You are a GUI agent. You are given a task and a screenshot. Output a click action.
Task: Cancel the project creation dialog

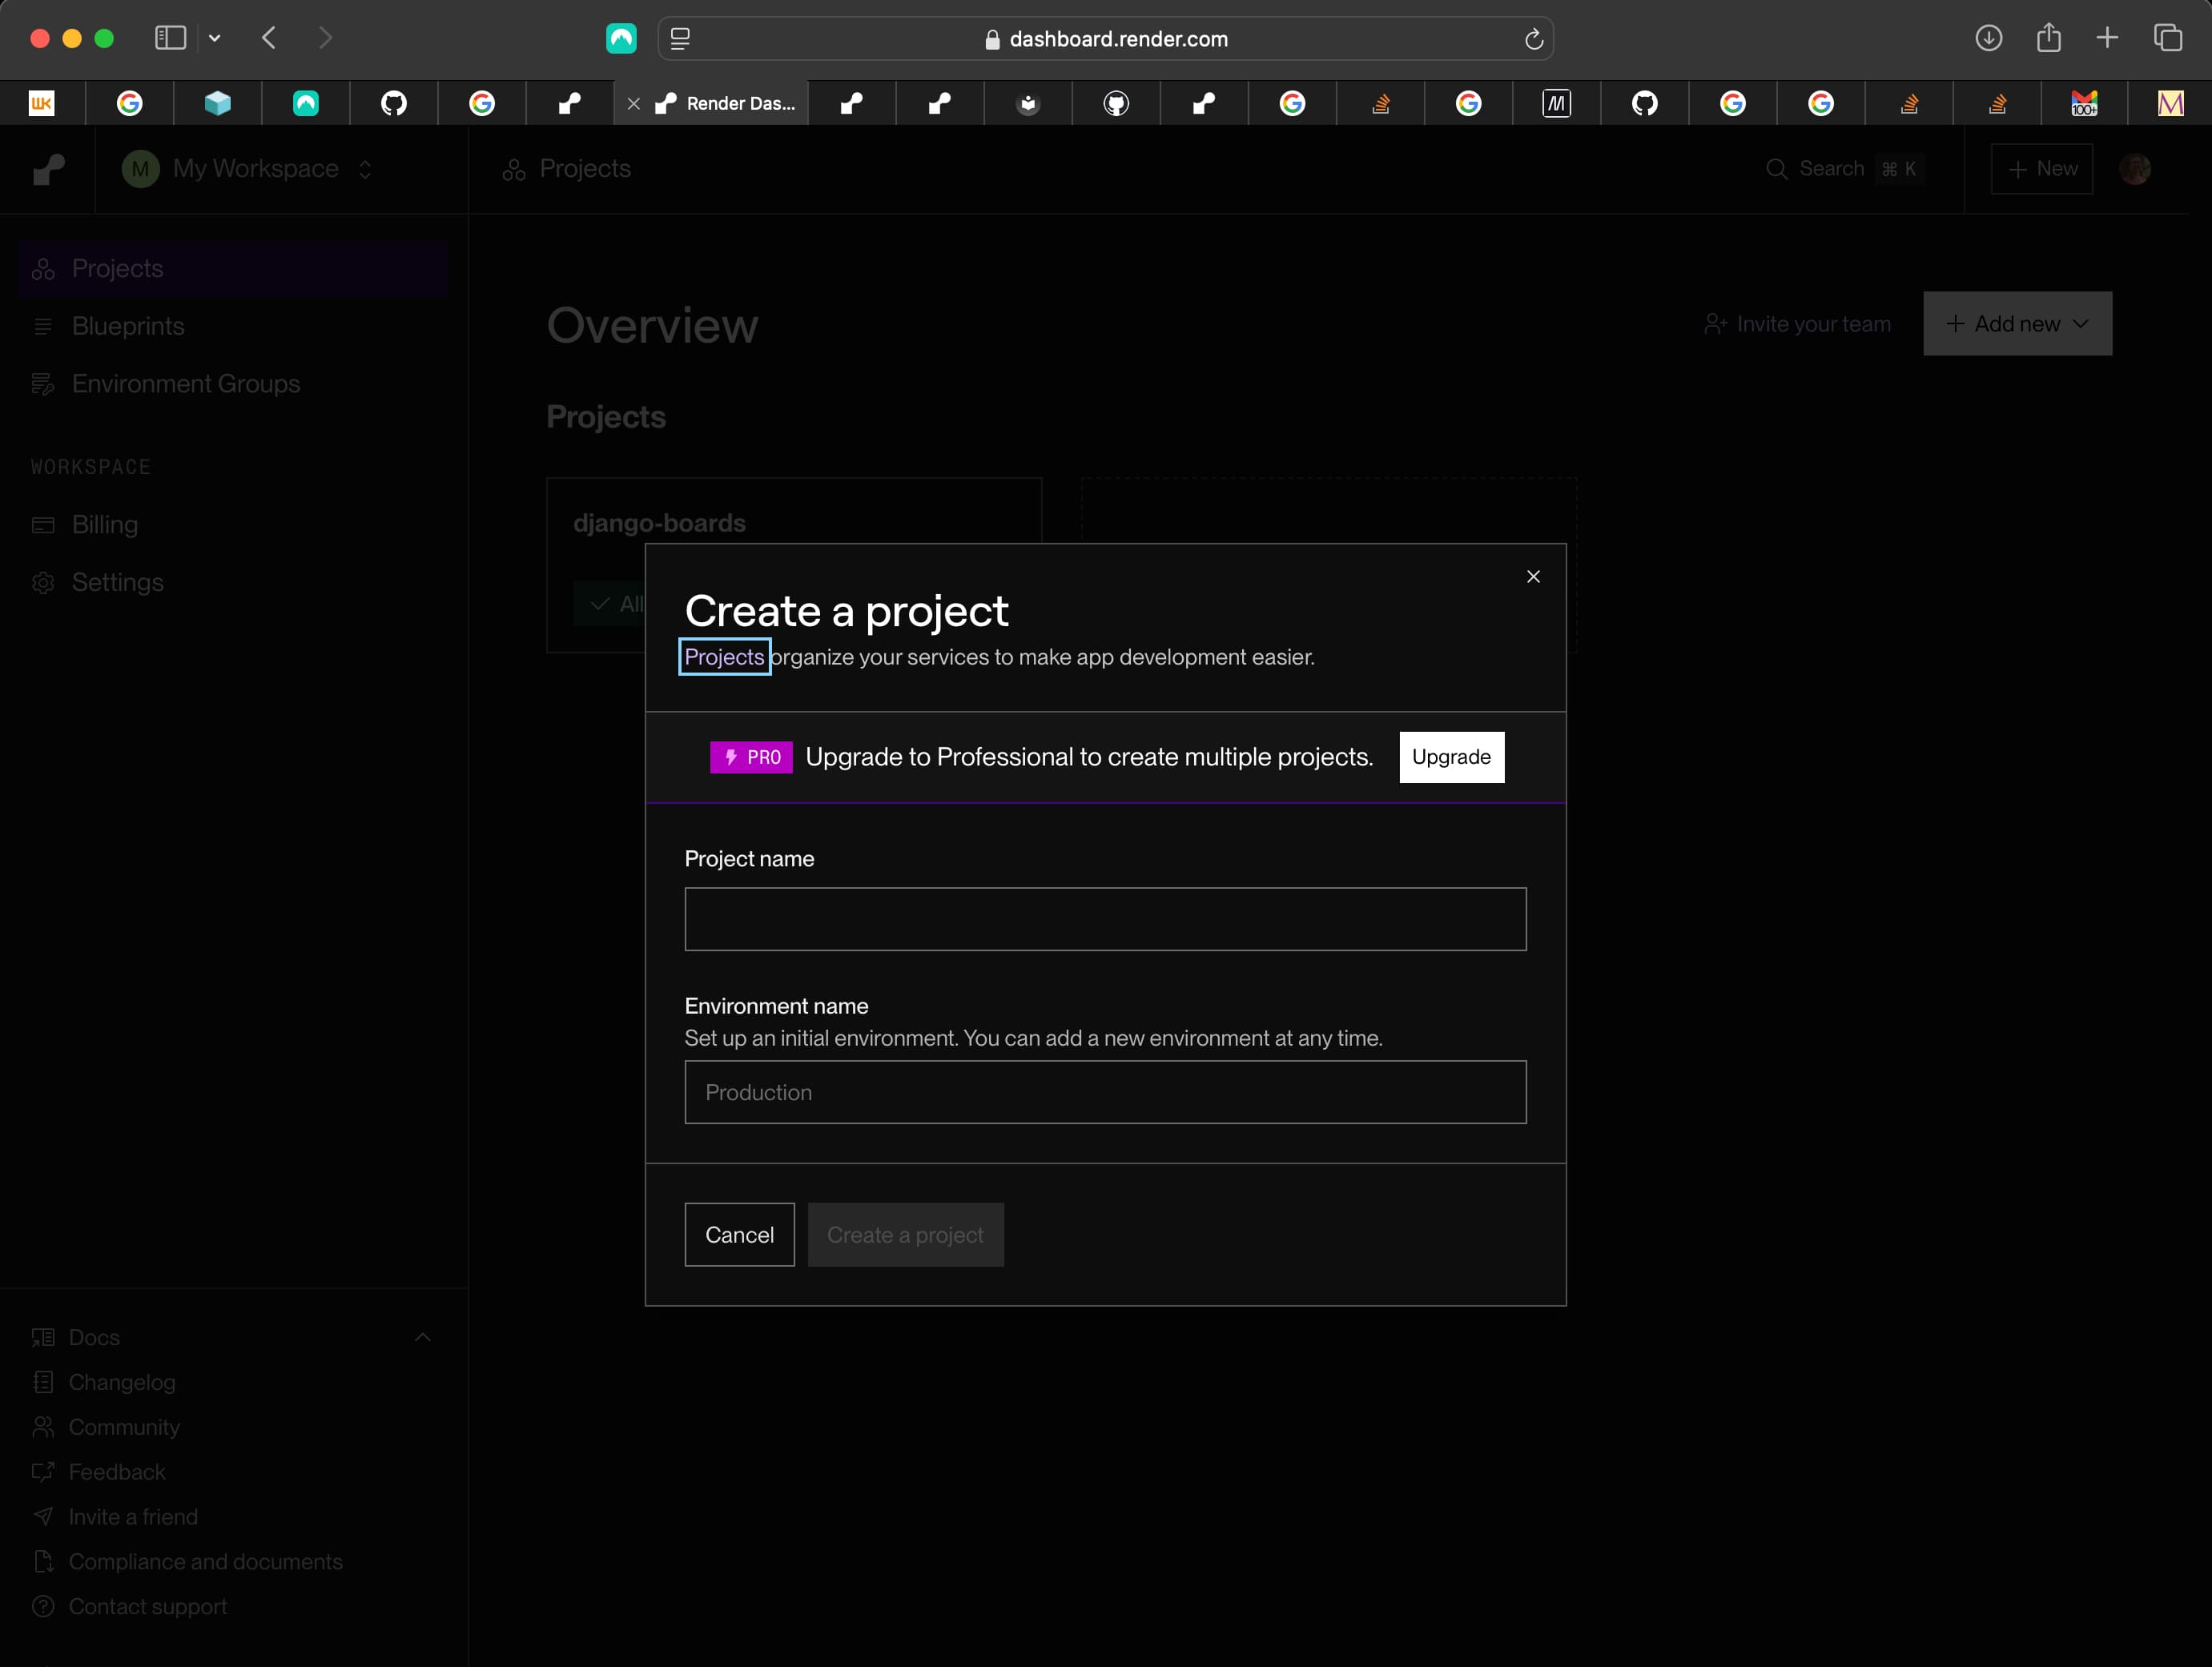click(x=739, y=1235)
